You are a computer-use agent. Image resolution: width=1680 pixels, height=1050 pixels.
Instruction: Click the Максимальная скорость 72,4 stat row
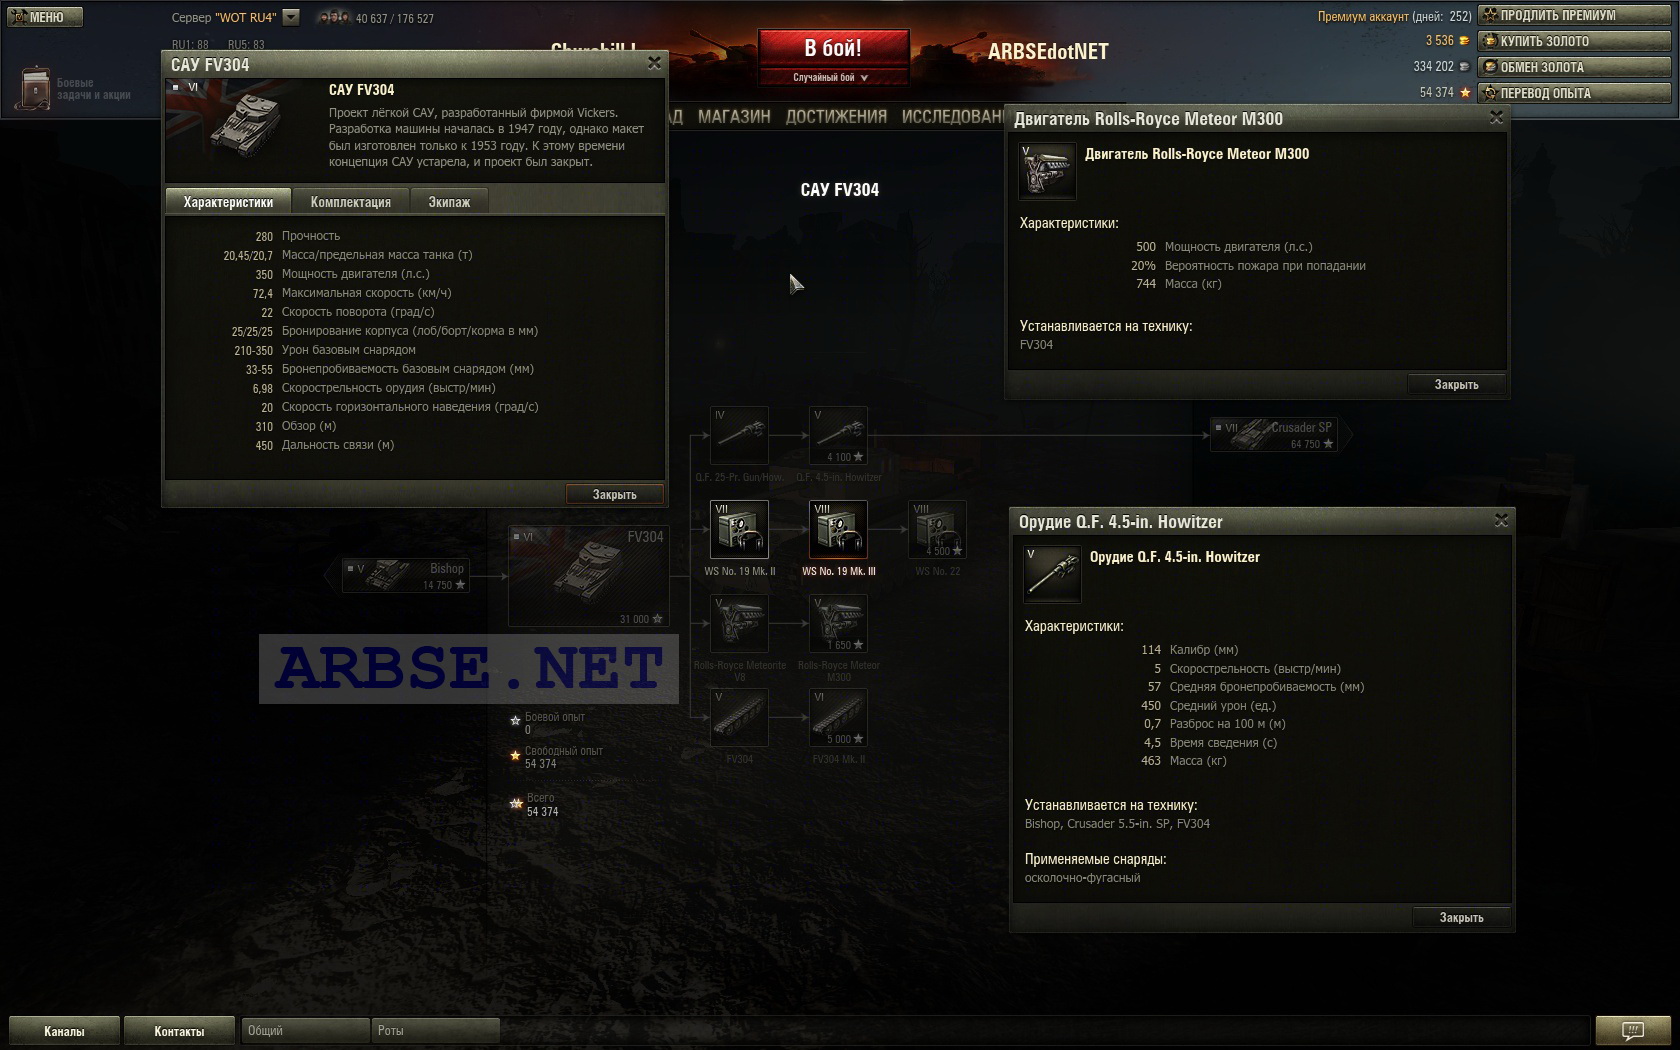click(x=351, y=293)
